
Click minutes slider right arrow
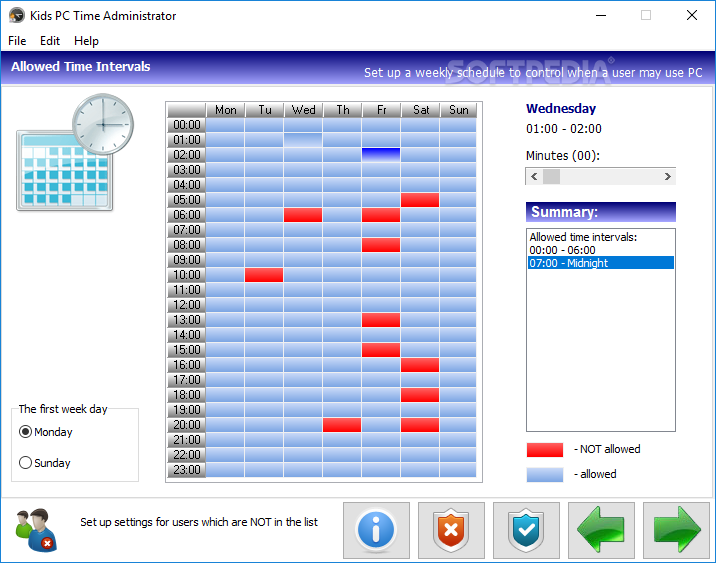(x=668, y=176)
